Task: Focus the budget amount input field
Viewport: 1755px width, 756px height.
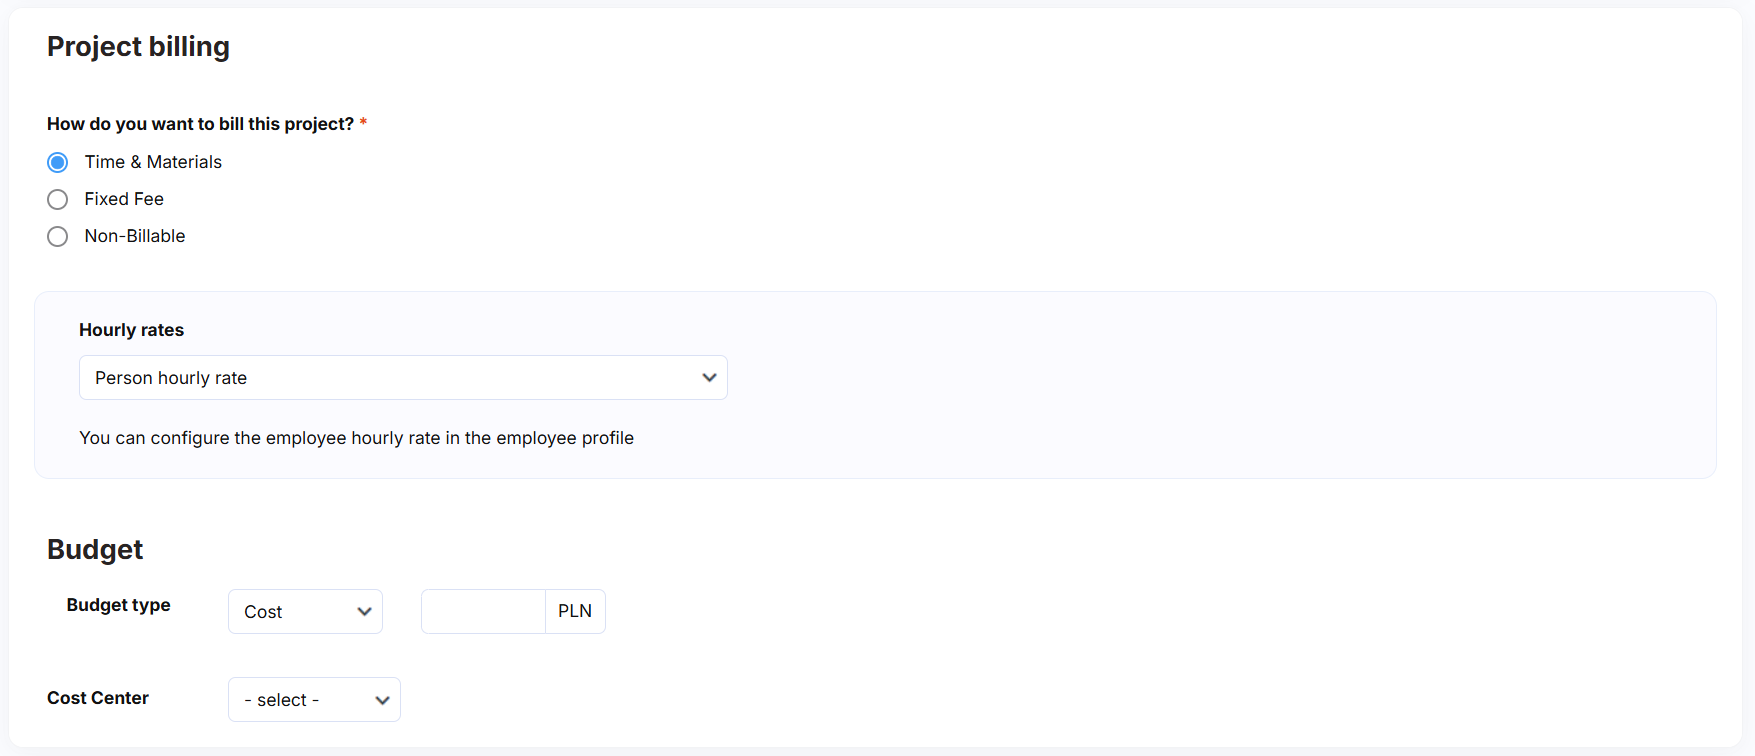Action: pos(483,612)
